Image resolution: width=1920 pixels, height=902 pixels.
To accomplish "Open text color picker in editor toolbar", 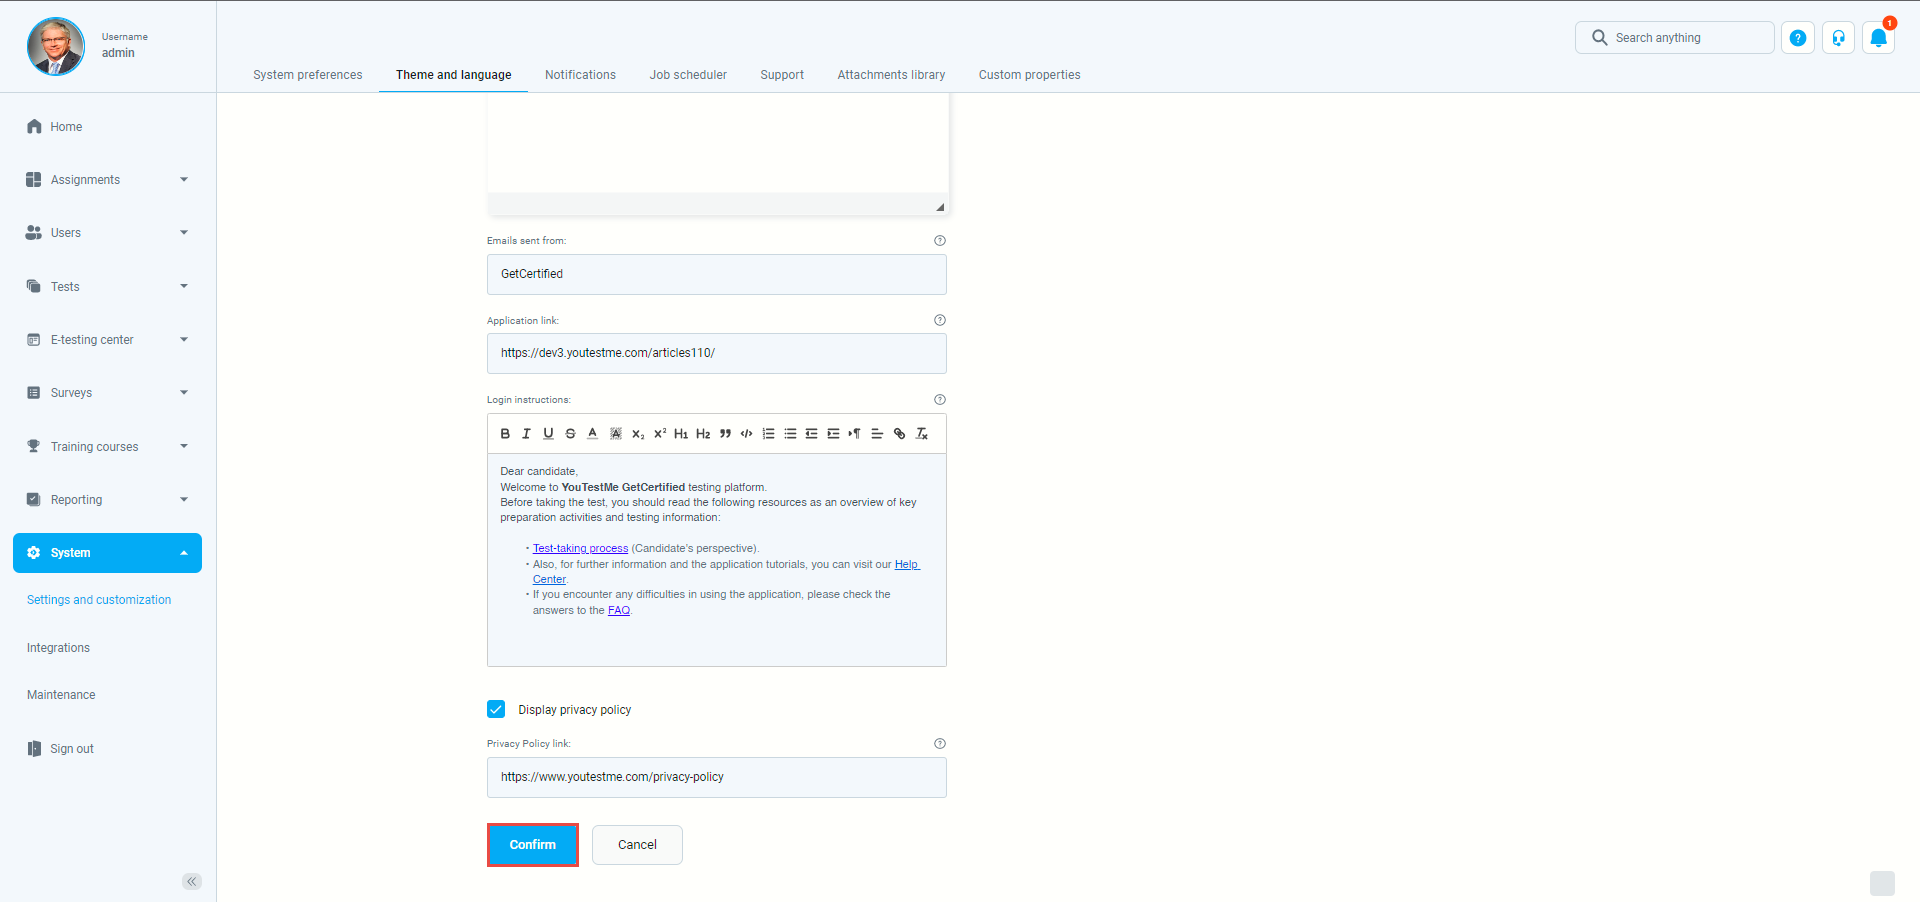I will click(x=592, y=434).
